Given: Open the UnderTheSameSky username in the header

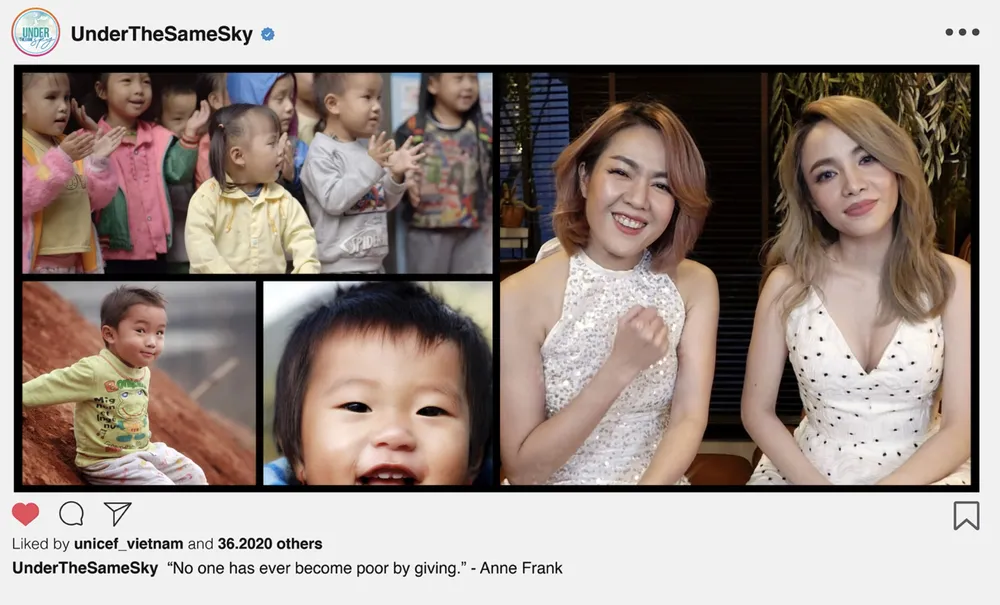Looking at the screenshot, I should 162,34.
